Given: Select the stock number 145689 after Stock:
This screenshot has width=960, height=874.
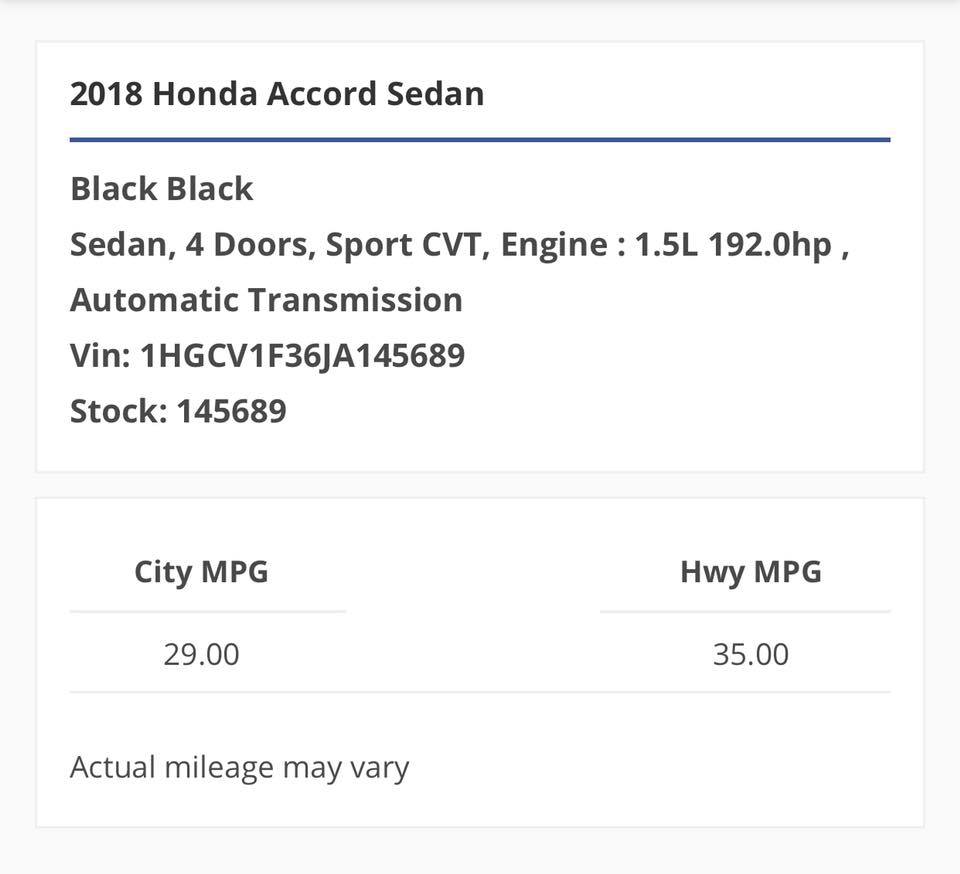Looking at the screenshot, I should [231, 411].
